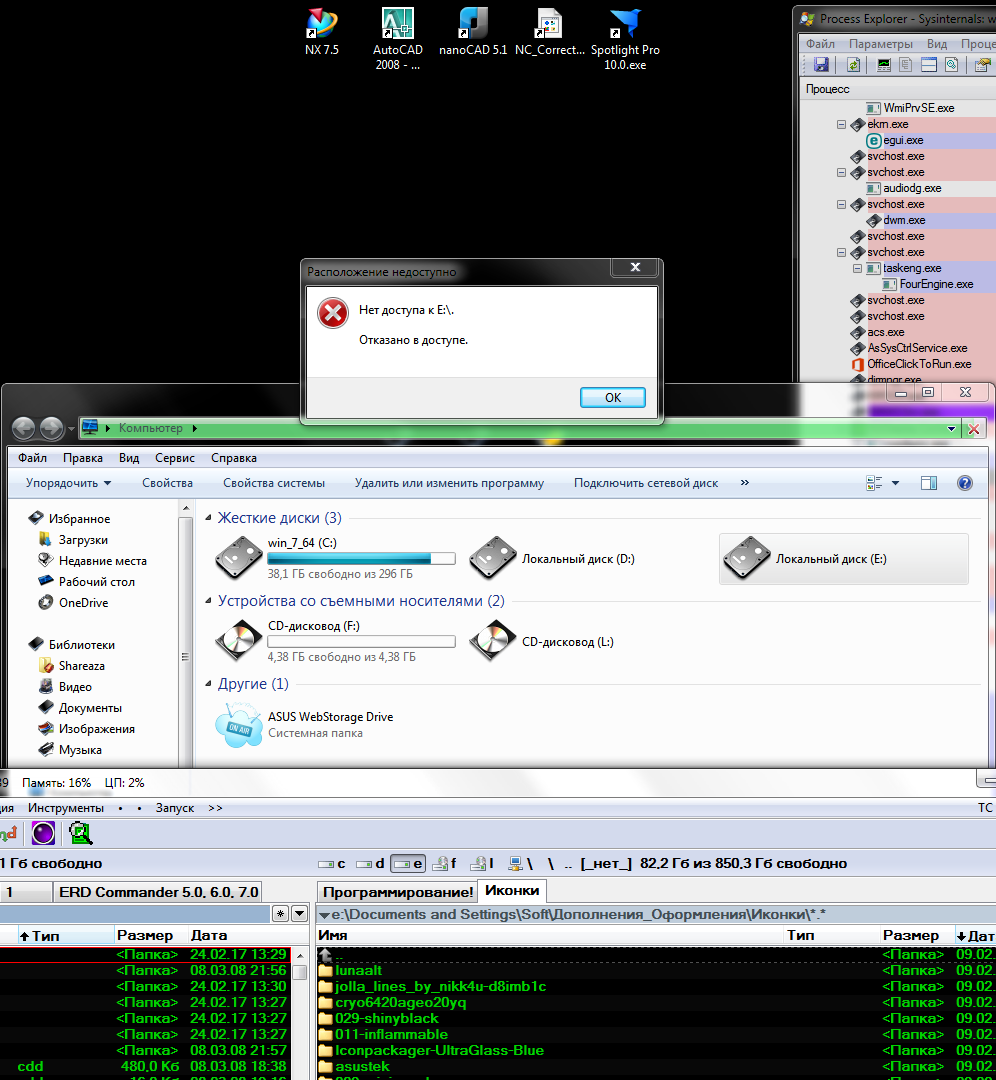The height and width of the screenshot is (1080, 996).
Task: Open the Сервис menu in Explorer
Action: (175, 458)
